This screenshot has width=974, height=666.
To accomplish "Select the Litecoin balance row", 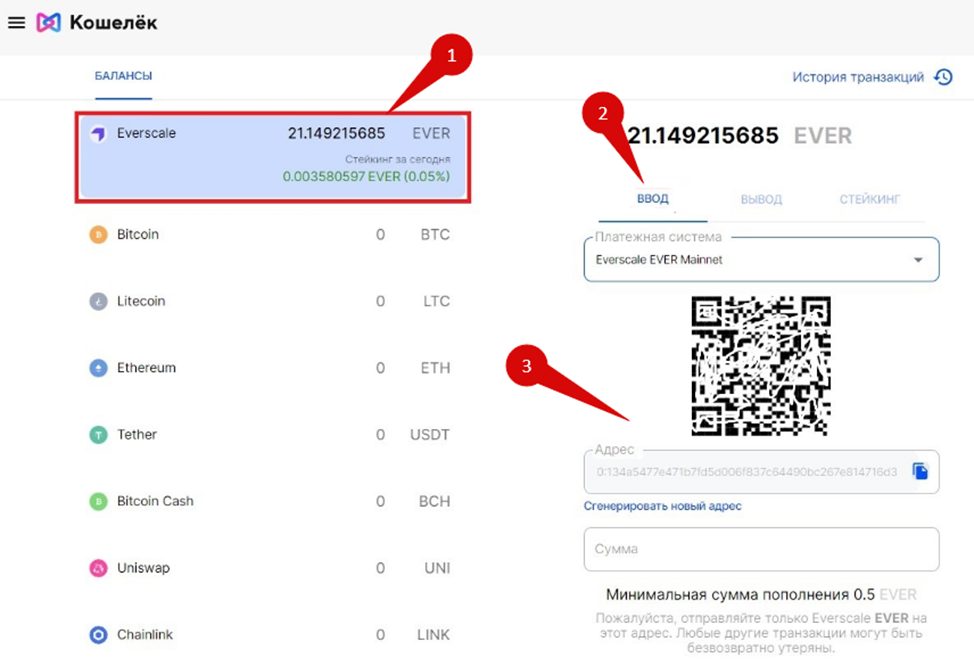I will (x=270, y=301).
